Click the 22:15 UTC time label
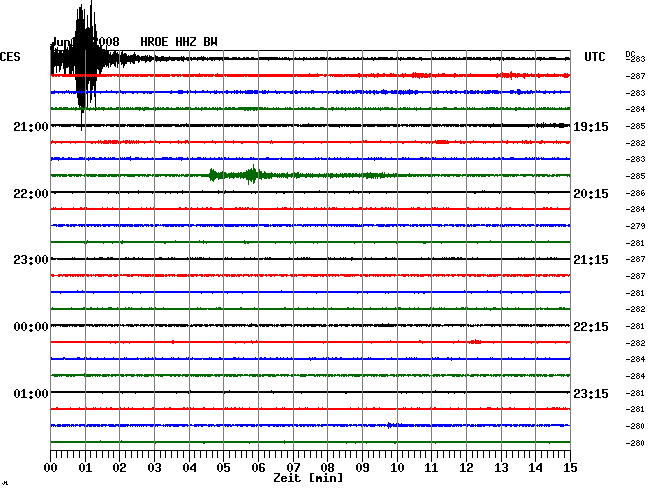The height and width of the screenshot is (494, 650). tap(591, 327)
